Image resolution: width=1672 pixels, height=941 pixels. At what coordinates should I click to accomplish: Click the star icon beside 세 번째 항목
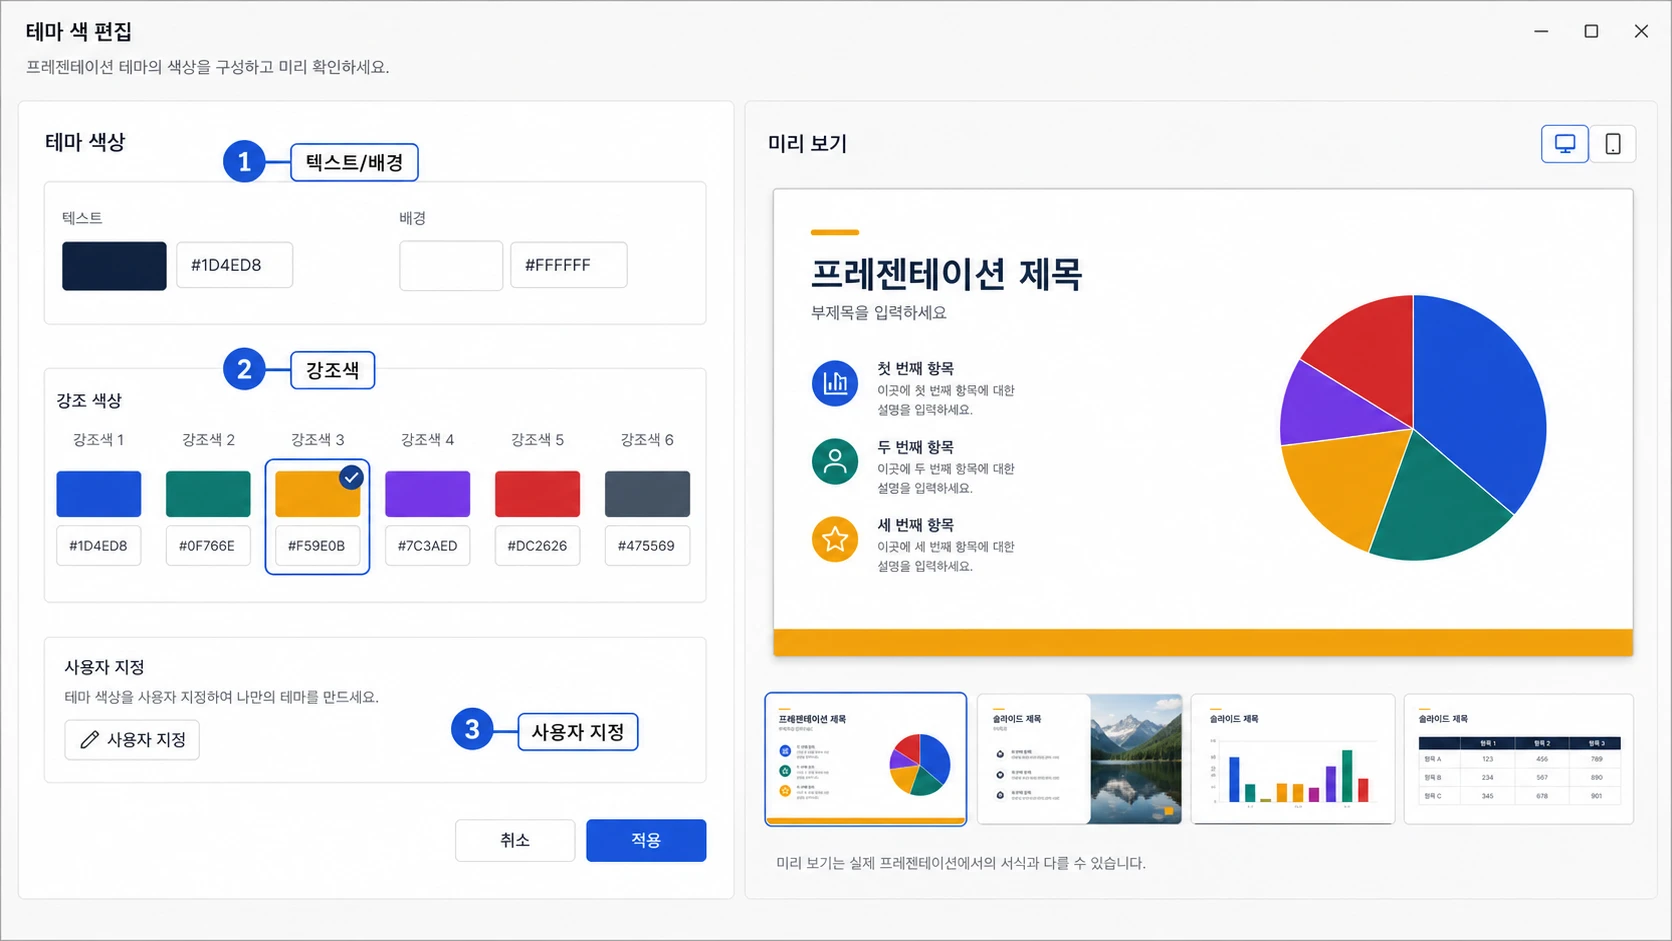pos(835,539)
